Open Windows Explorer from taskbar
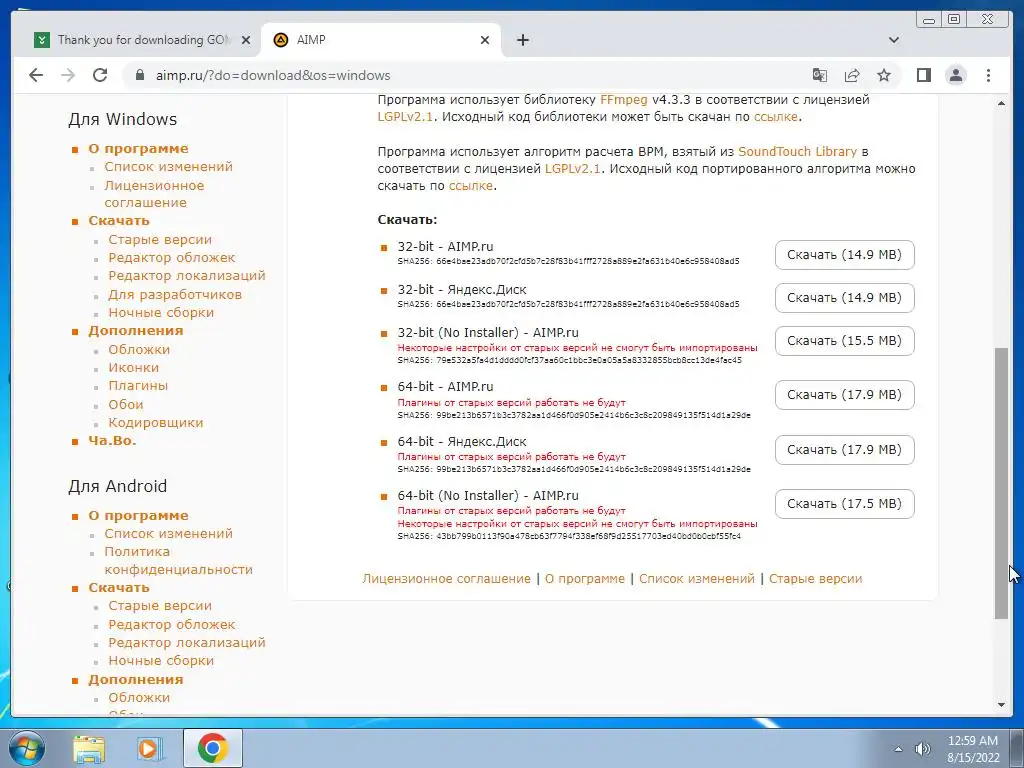 click(x=89, y=748)
